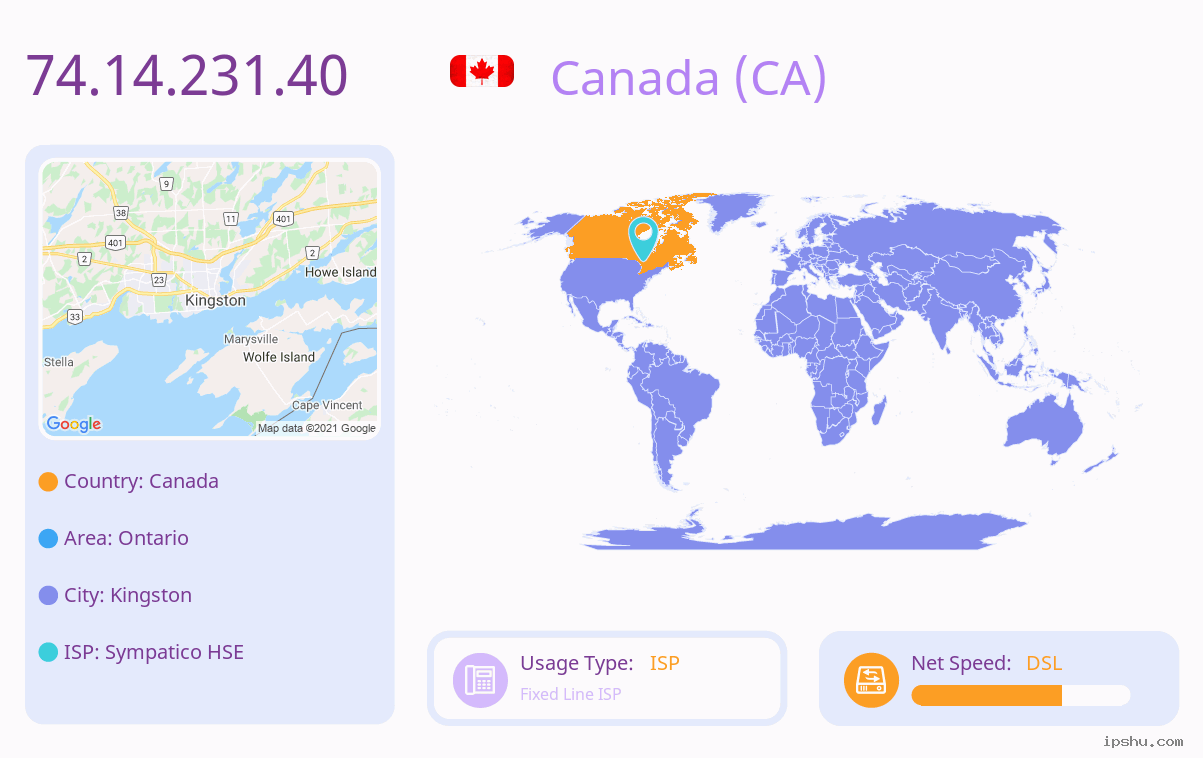Click the blue dot beside Area: Ontario
Image resolution: width=1203 pixels, height=758 pixels.
48,539
